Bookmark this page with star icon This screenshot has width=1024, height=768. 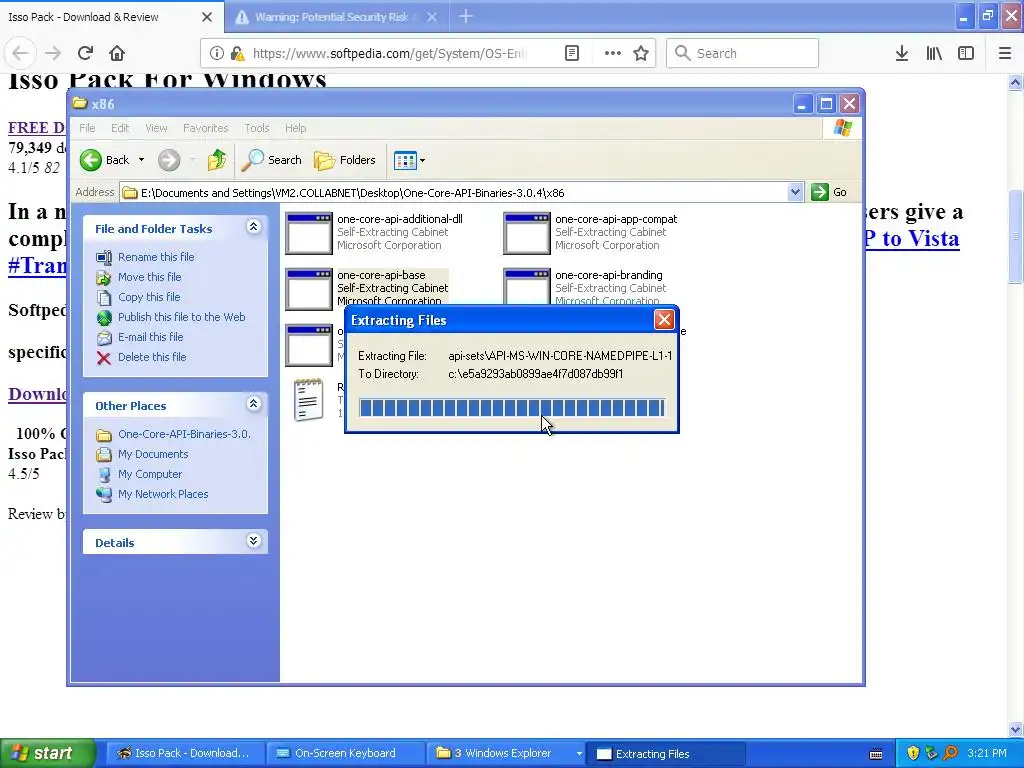click(x=641, y=54)
